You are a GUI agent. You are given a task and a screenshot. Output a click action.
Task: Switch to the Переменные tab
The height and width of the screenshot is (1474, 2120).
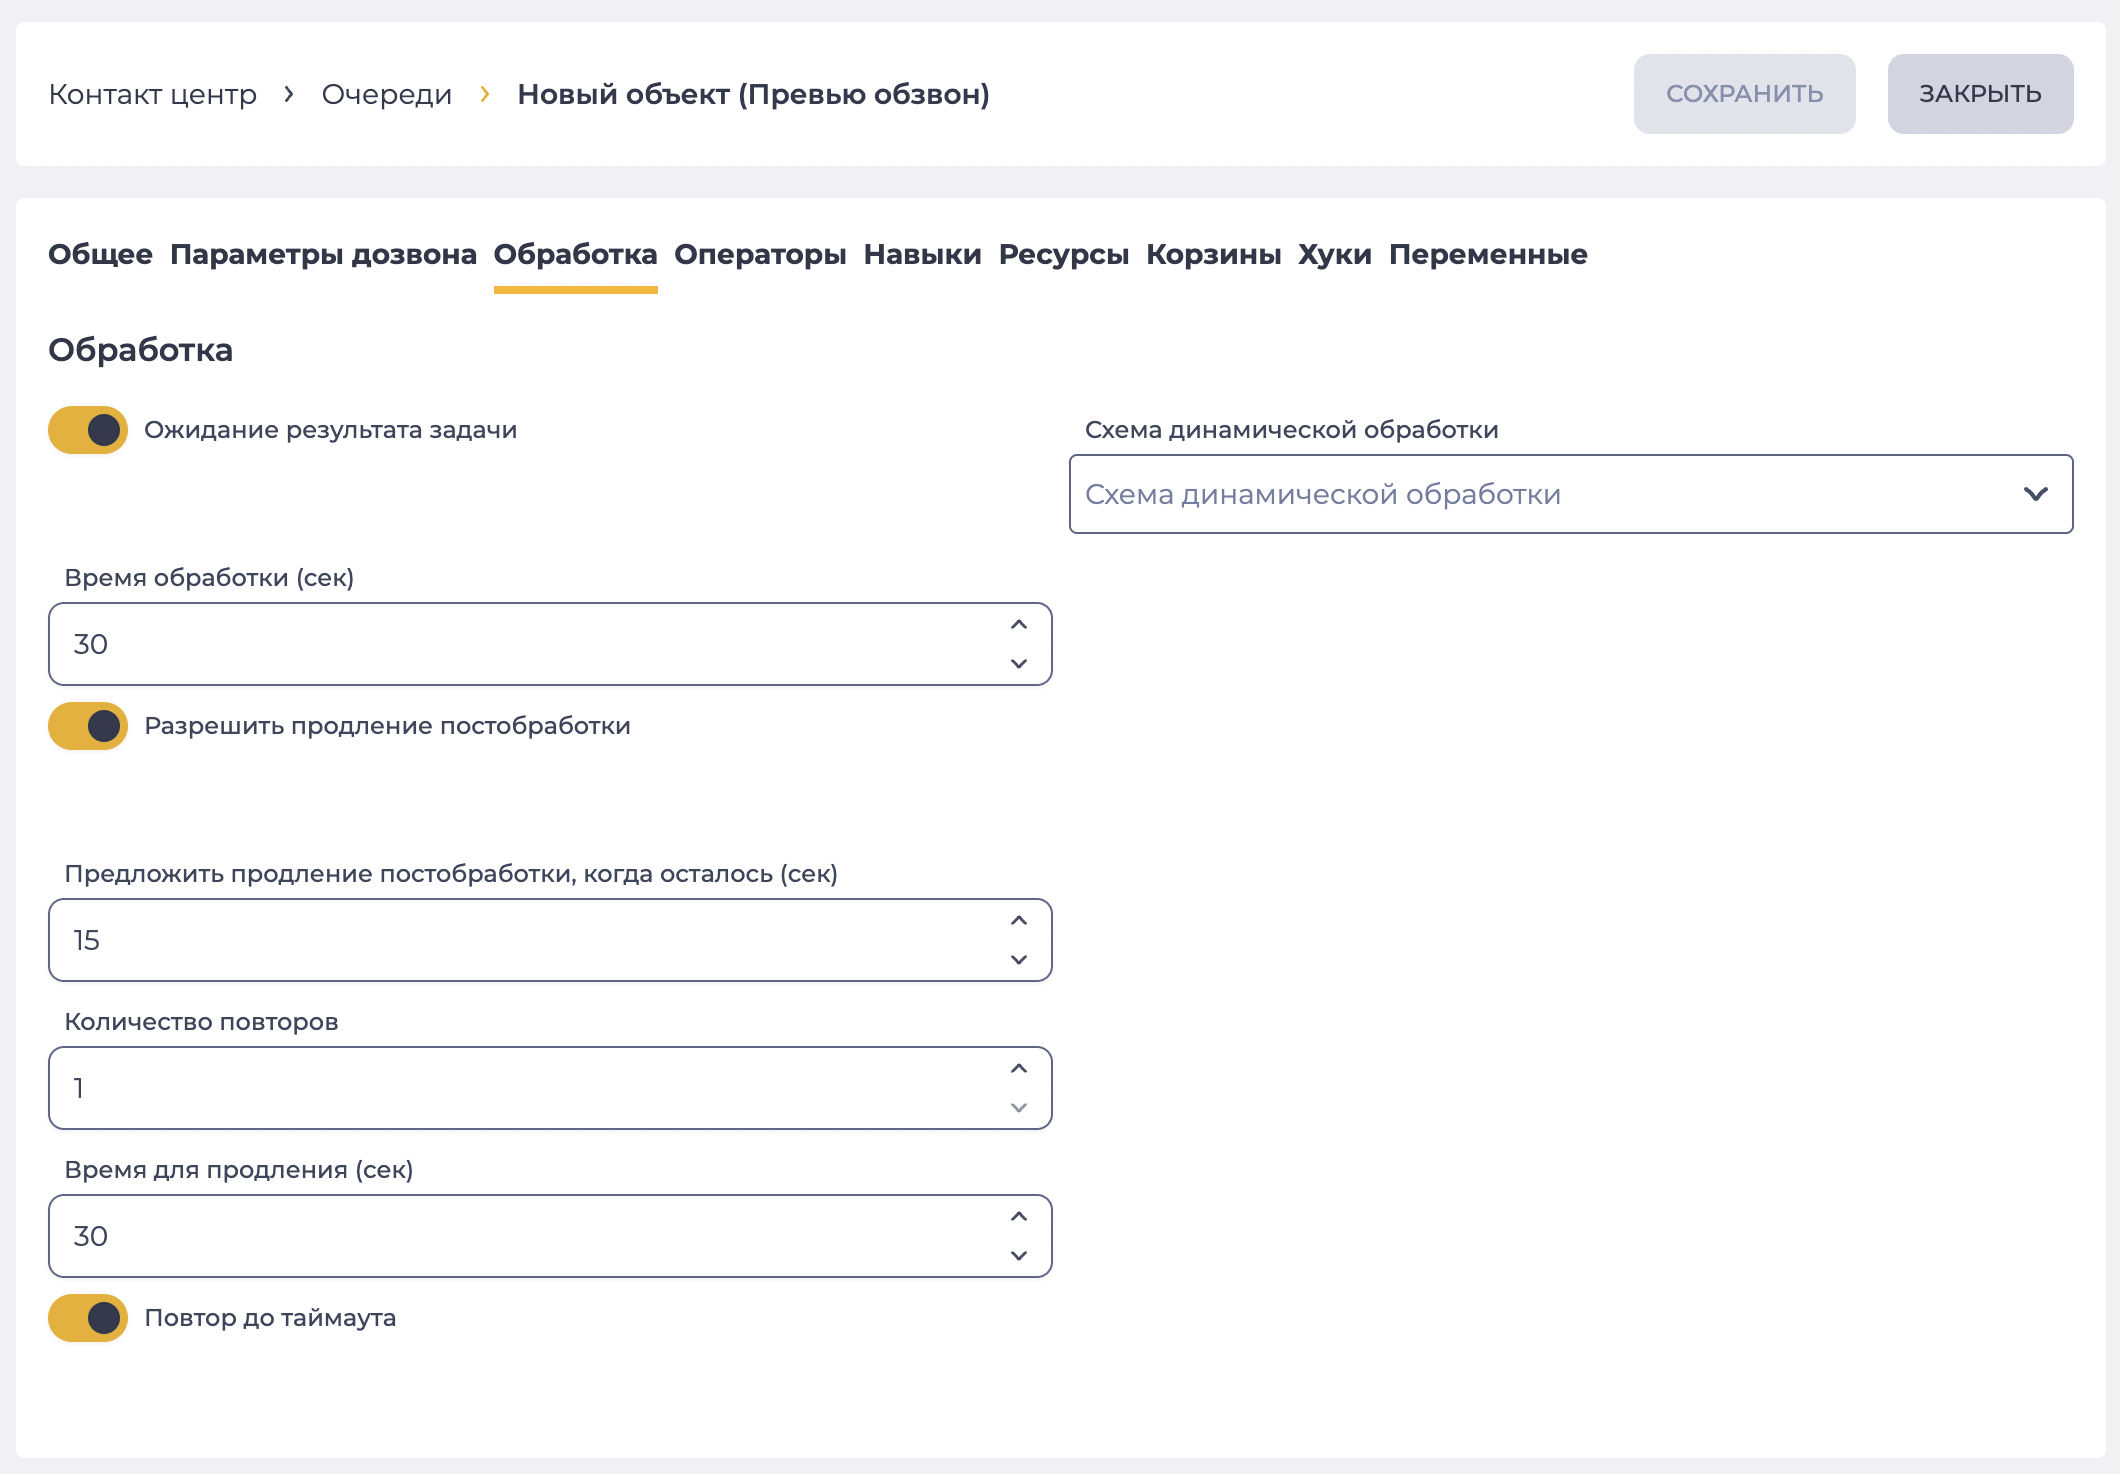1488,254
